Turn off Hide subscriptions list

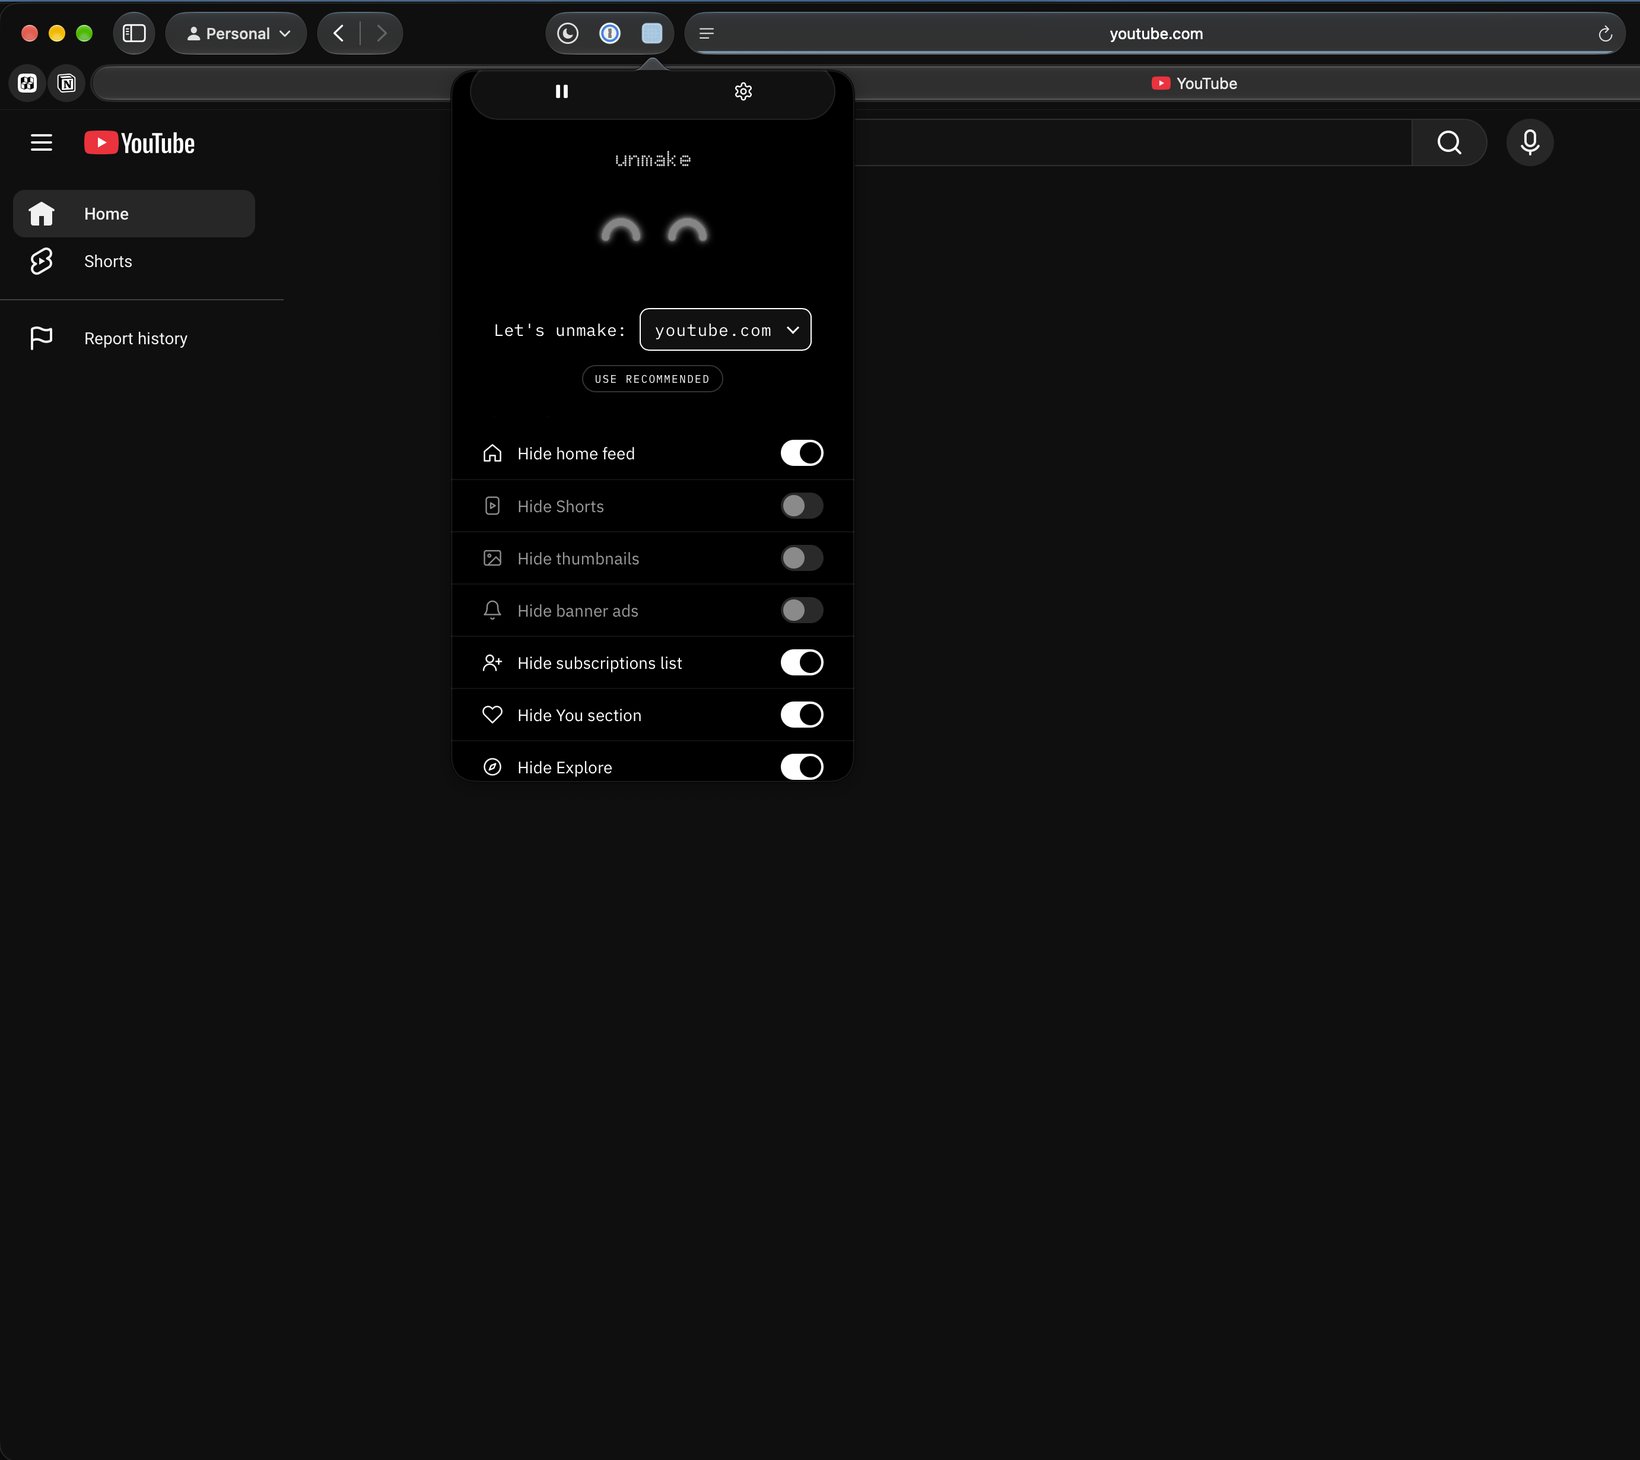point(802,663)
